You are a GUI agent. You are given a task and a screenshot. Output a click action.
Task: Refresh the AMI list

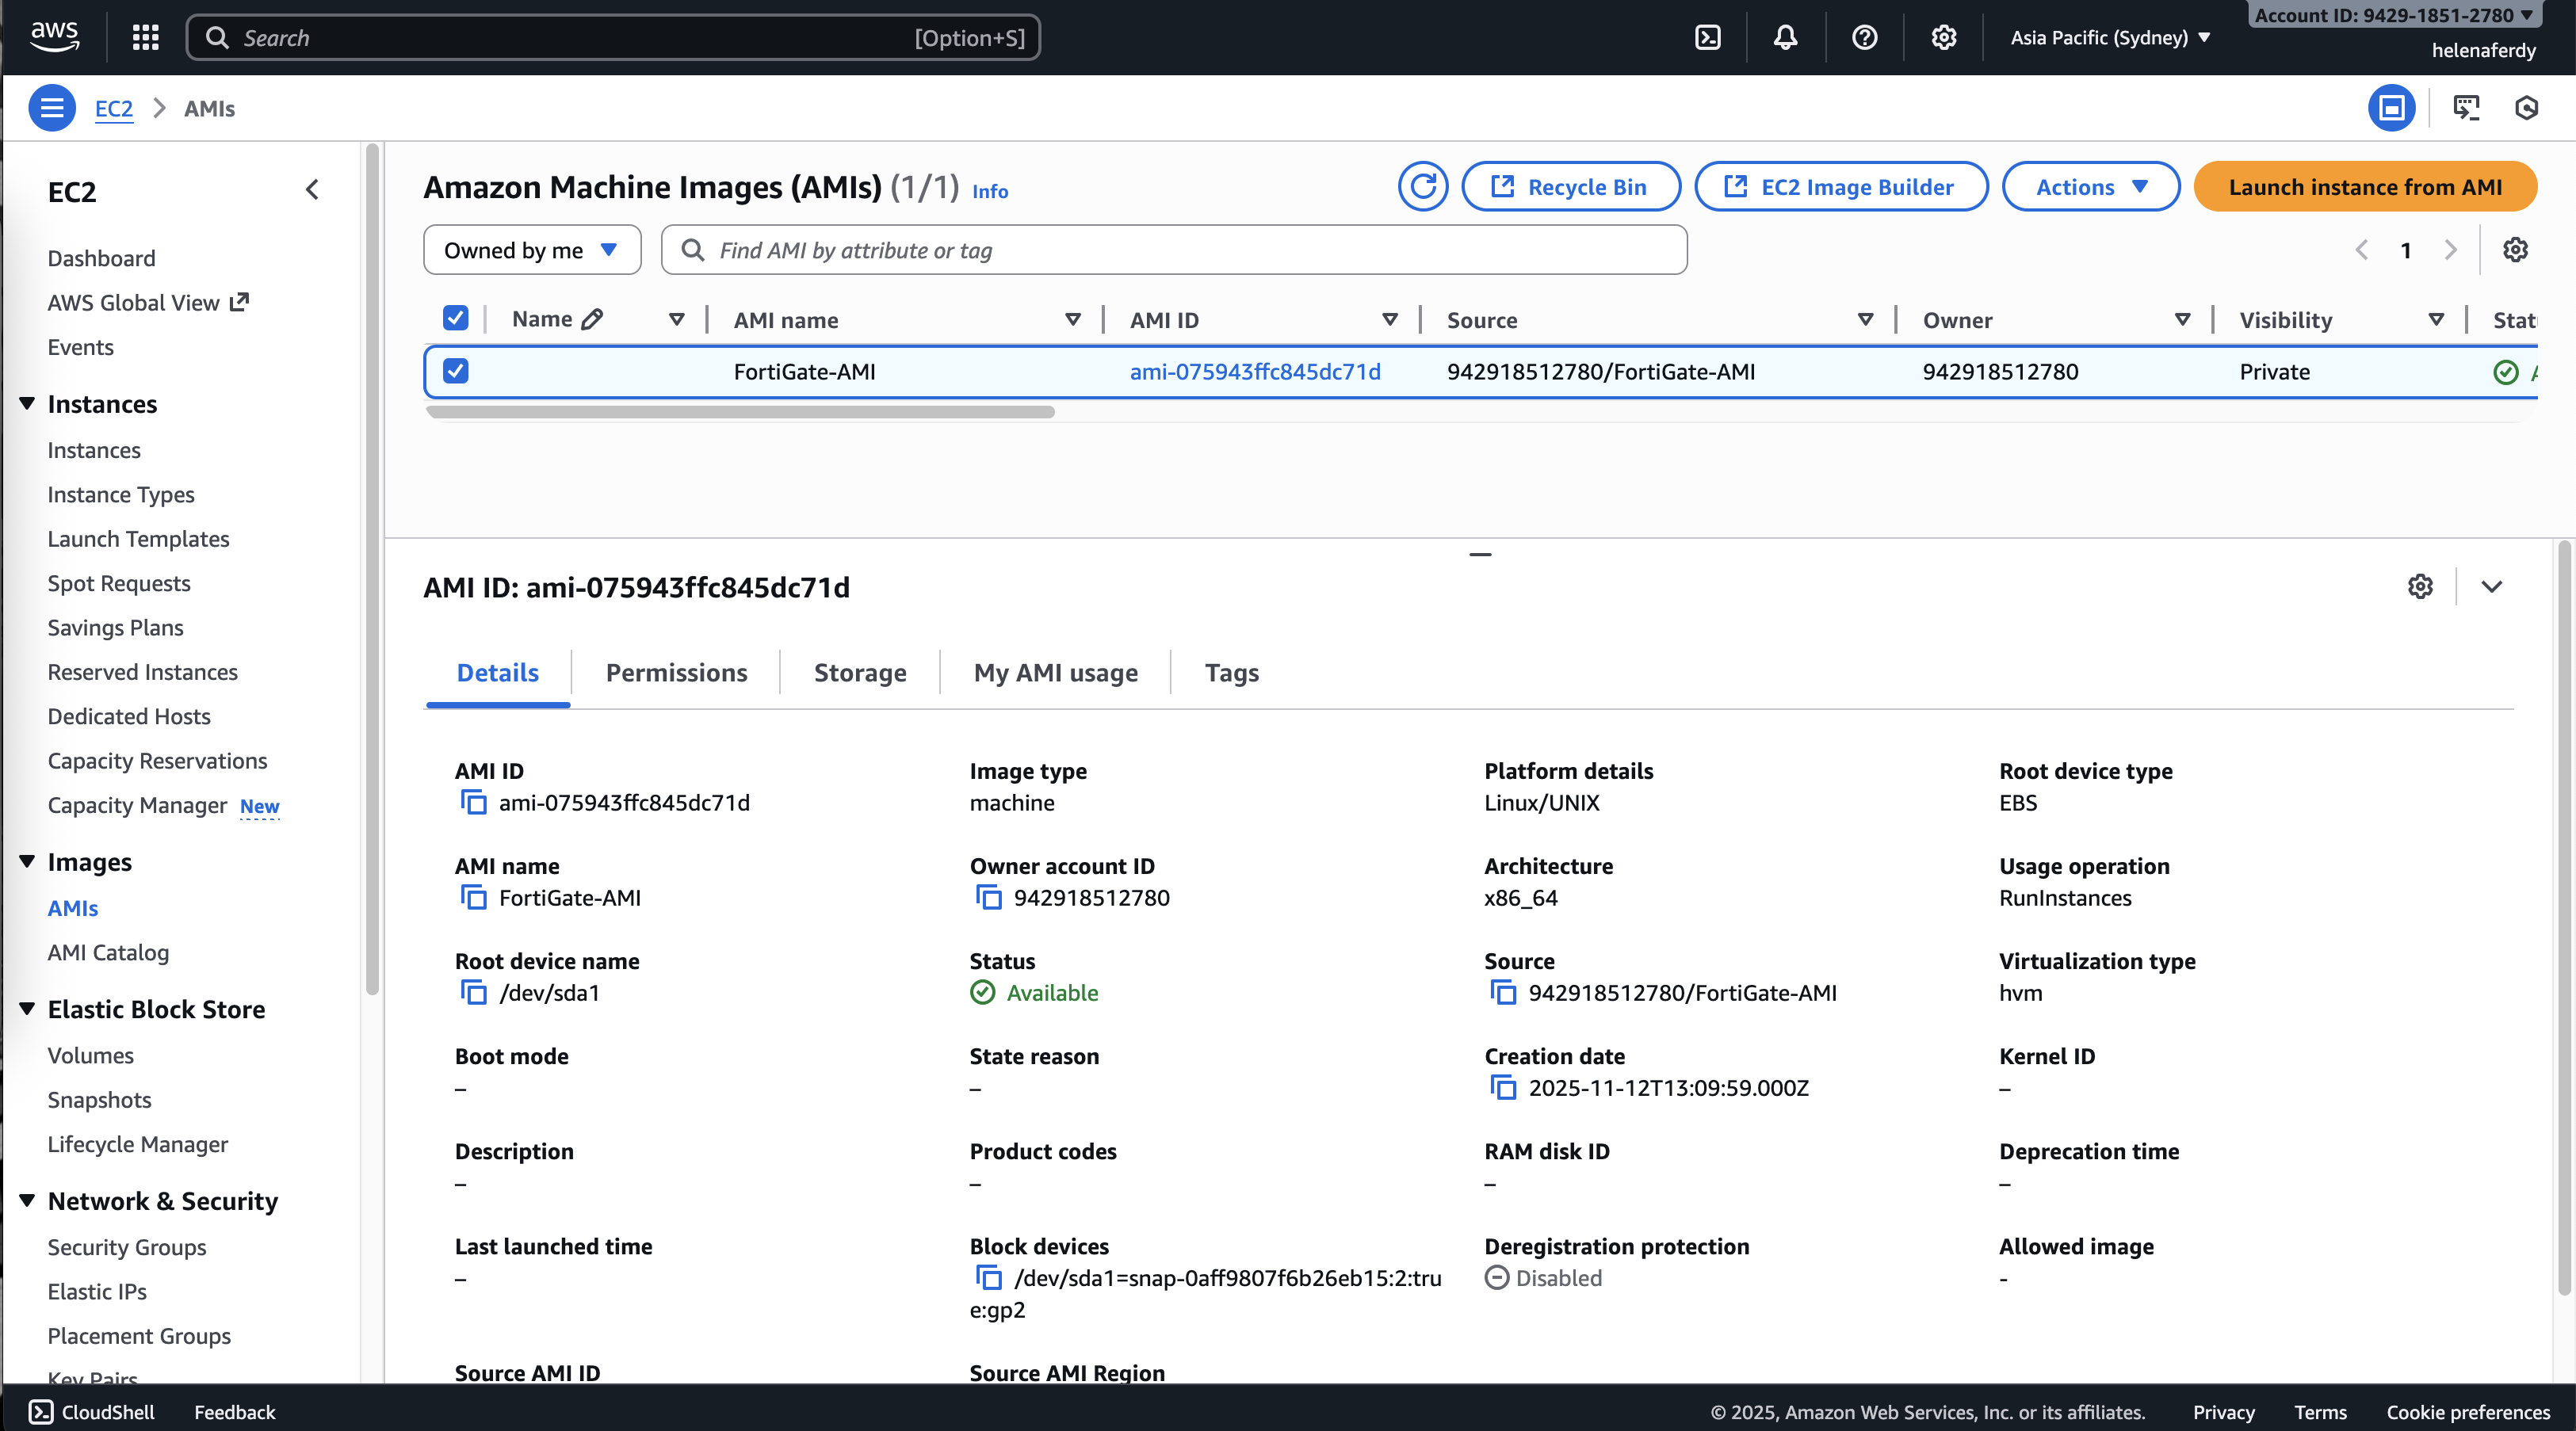click(x=1423, y=187)
